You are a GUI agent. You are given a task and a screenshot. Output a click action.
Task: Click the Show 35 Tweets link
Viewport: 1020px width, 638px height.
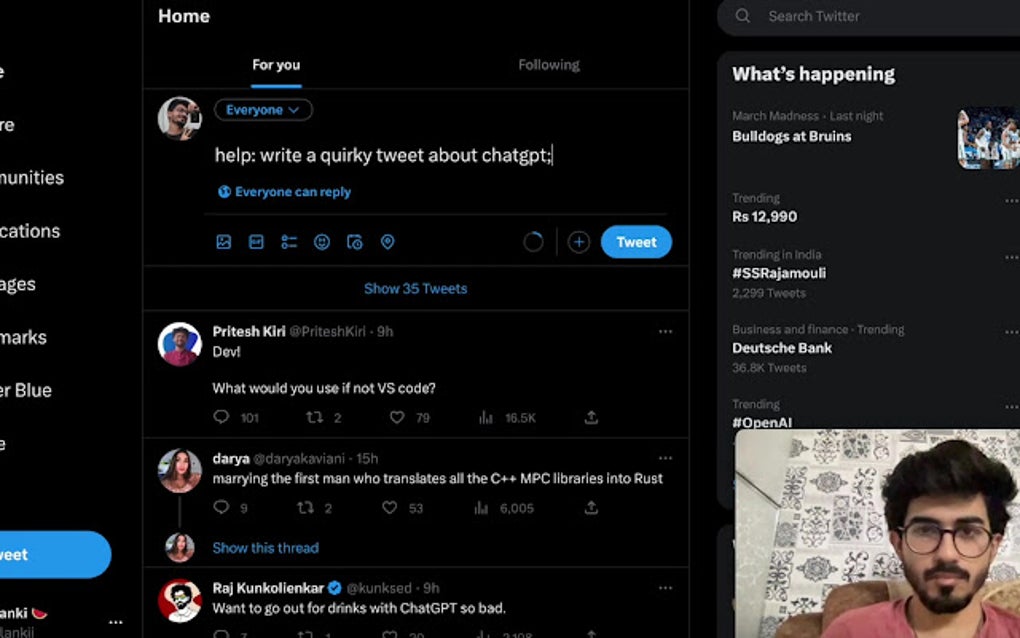tap(415, 288)
